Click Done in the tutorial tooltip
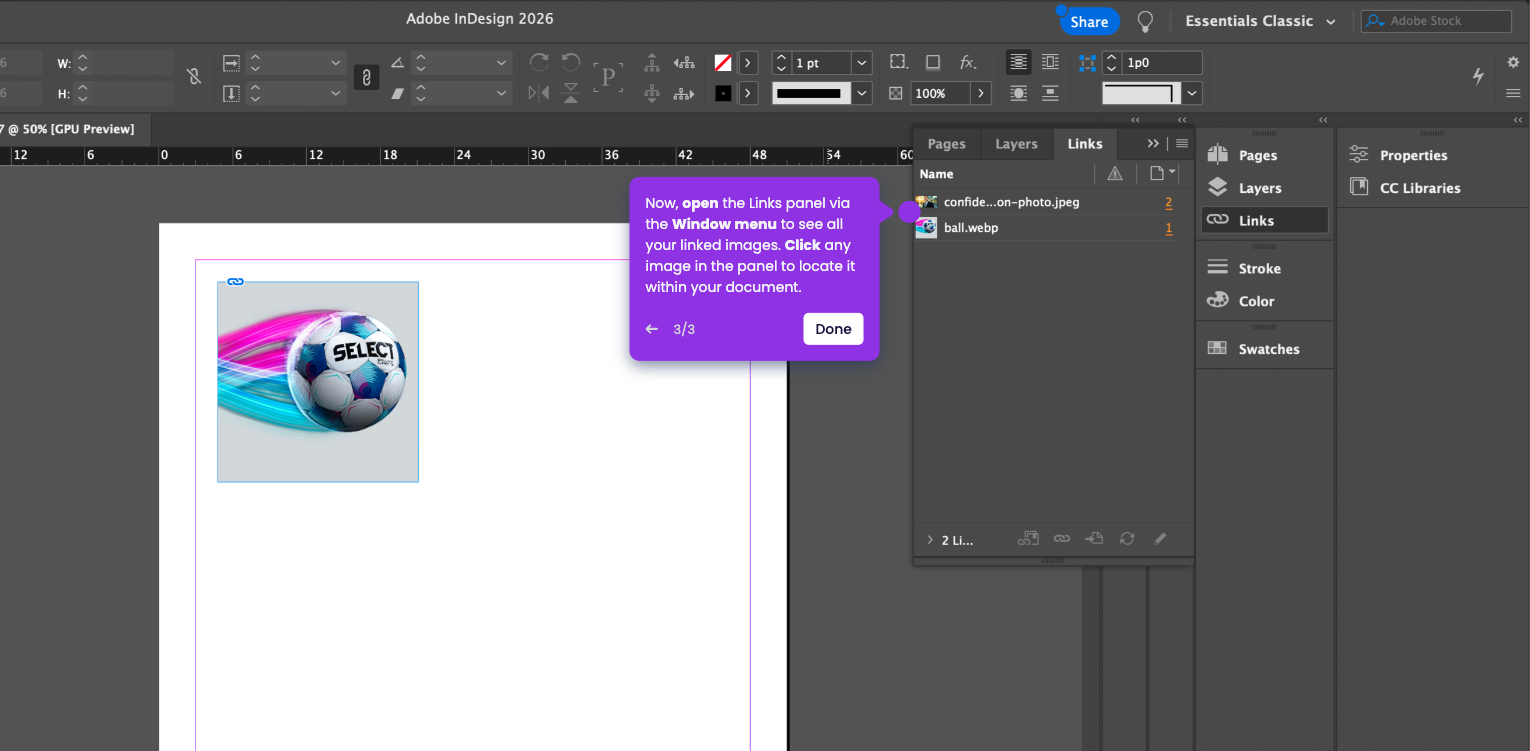Viewport: 1530px width, 751px height. coord(832,329)
